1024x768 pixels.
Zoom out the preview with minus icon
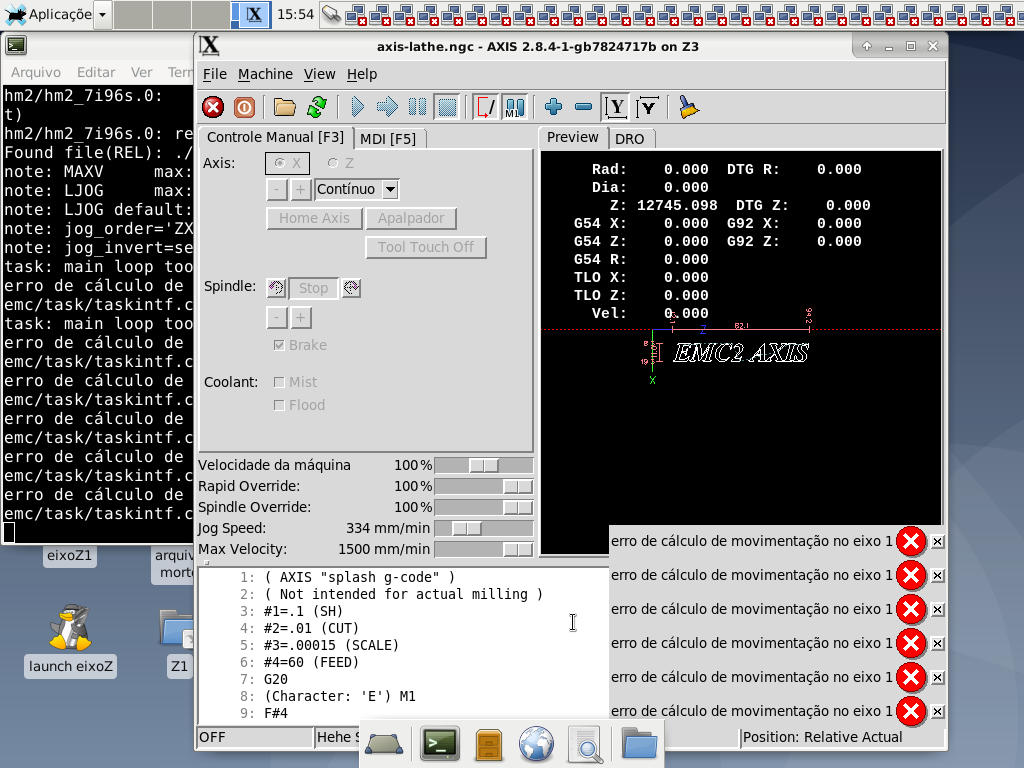pyautogui.click(x=583, y=107)
